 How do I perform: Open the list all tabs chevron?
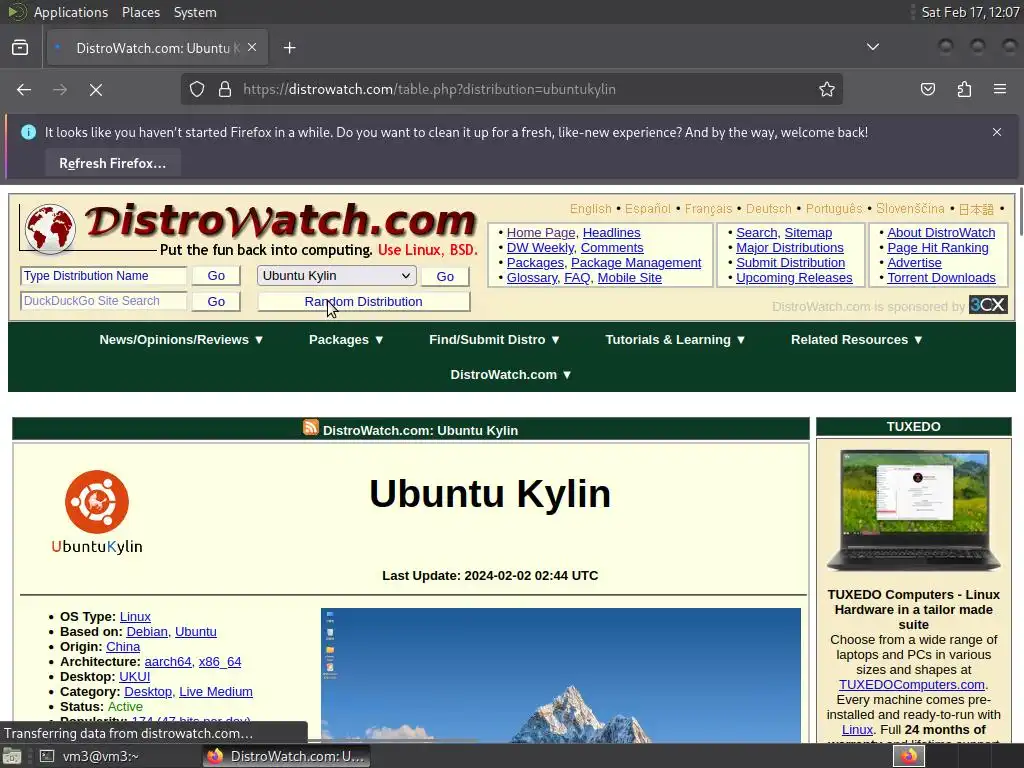point(872,47)
